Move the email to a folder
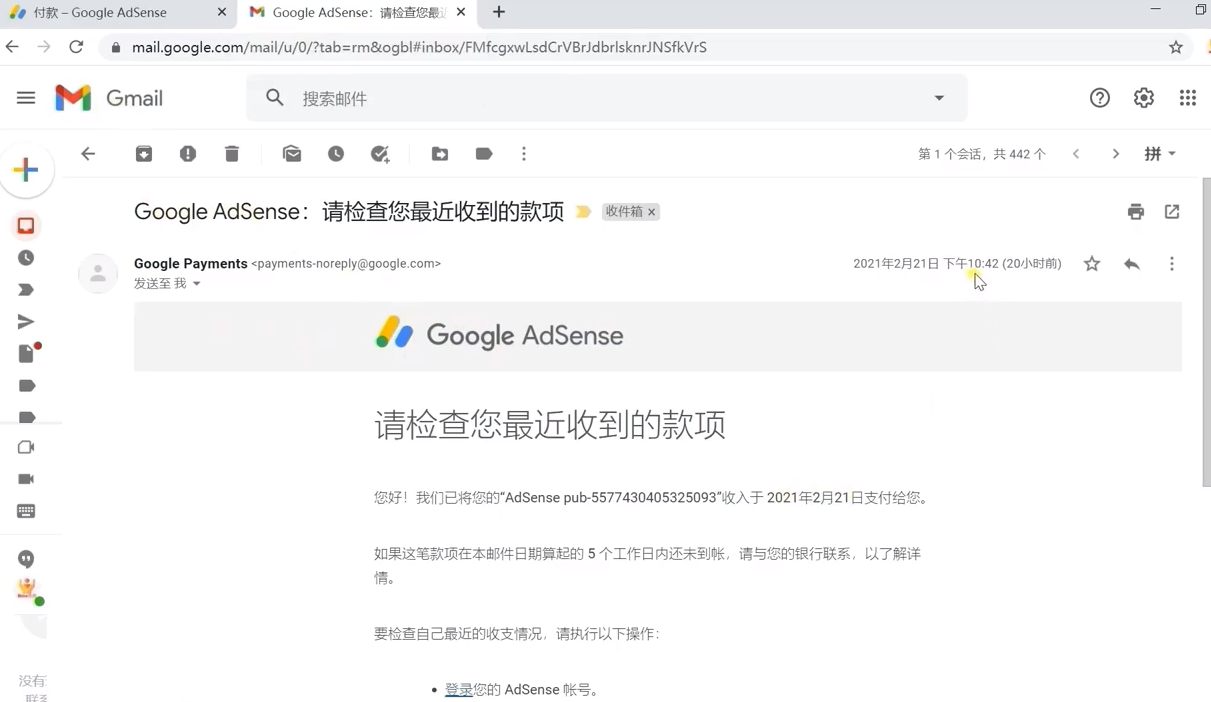Viewport: 1211px width, 702px height. pos(440,154)
